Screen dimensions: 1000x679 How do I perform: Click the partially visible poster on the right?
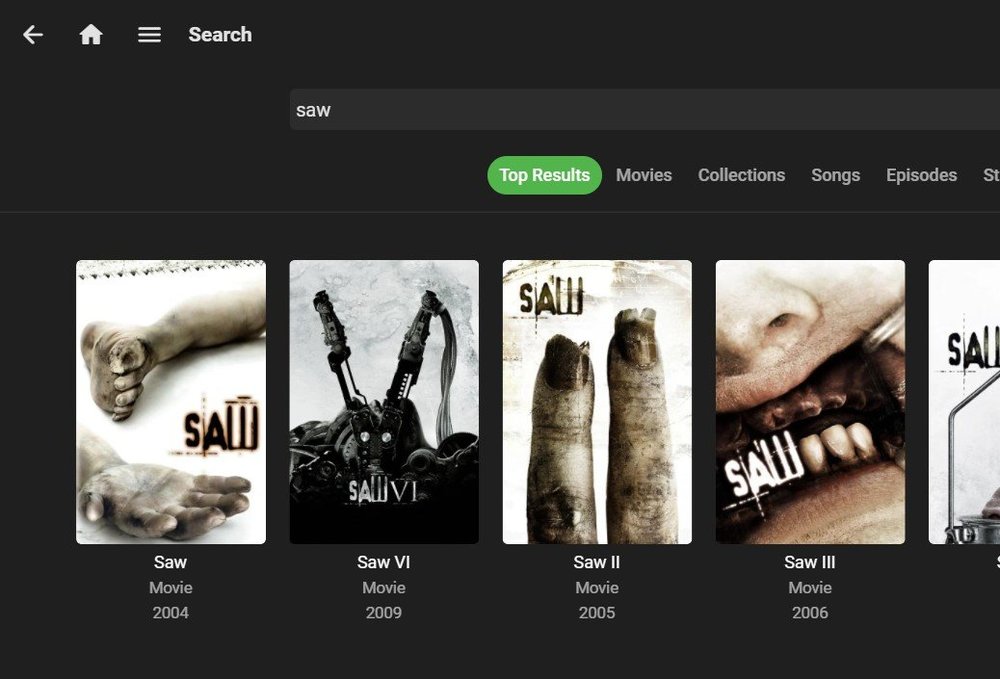click(x=963, y=400)
